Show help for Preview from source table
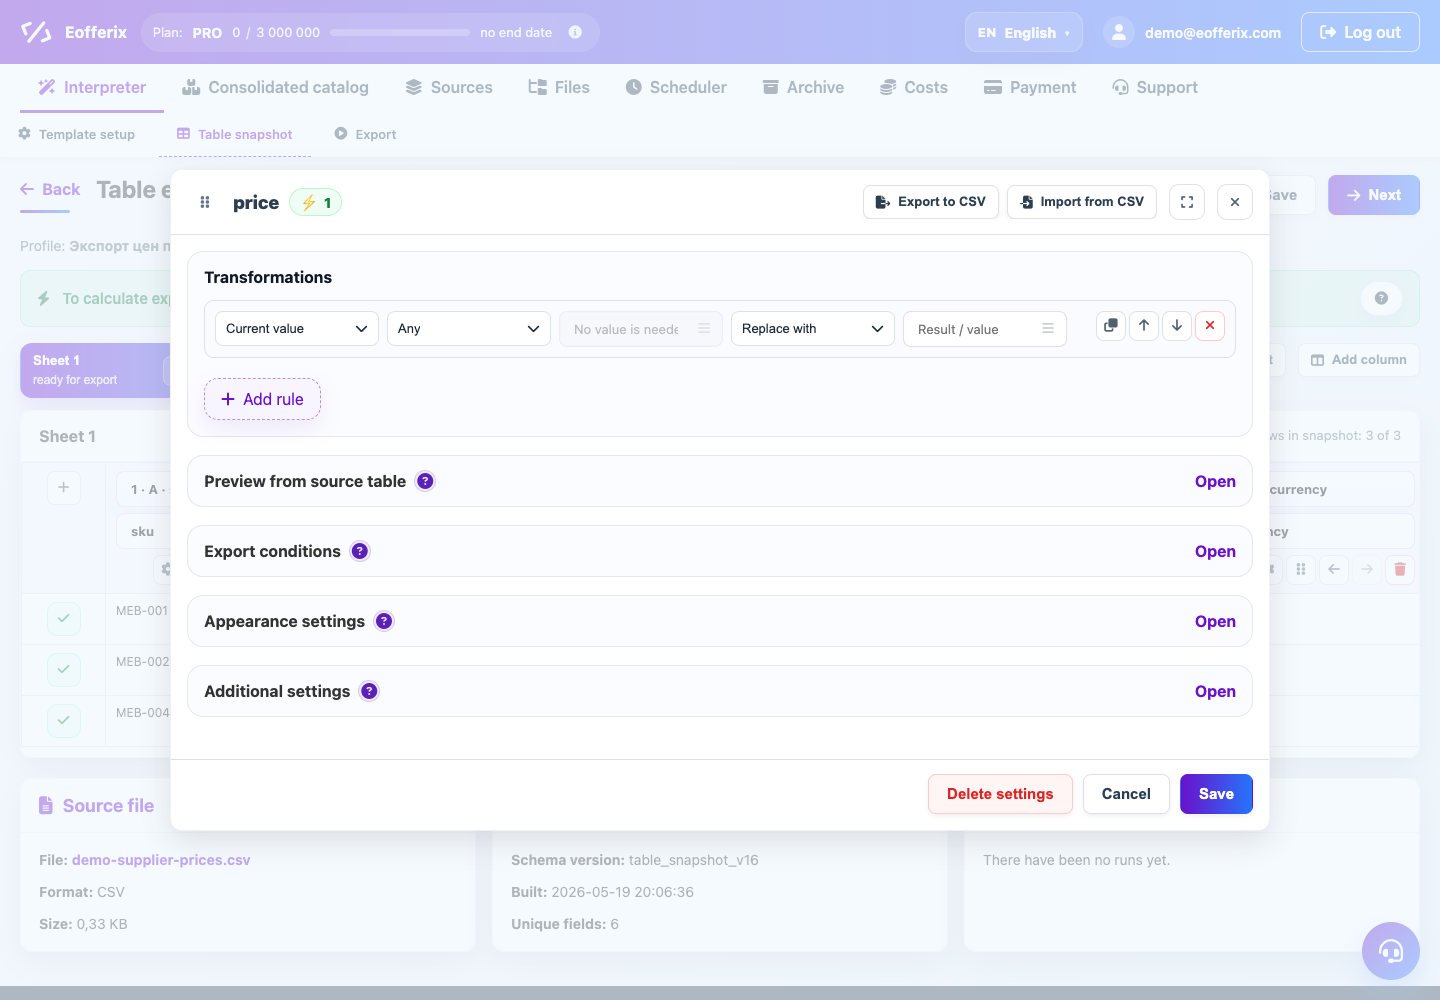1440x1000 pixels. (x=425, y=481)
